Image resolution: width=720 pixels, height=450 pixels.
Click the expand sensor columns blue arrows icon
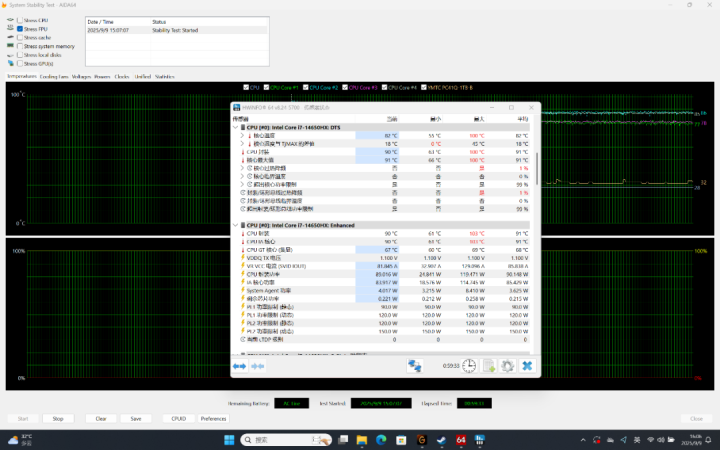(240, 366)
